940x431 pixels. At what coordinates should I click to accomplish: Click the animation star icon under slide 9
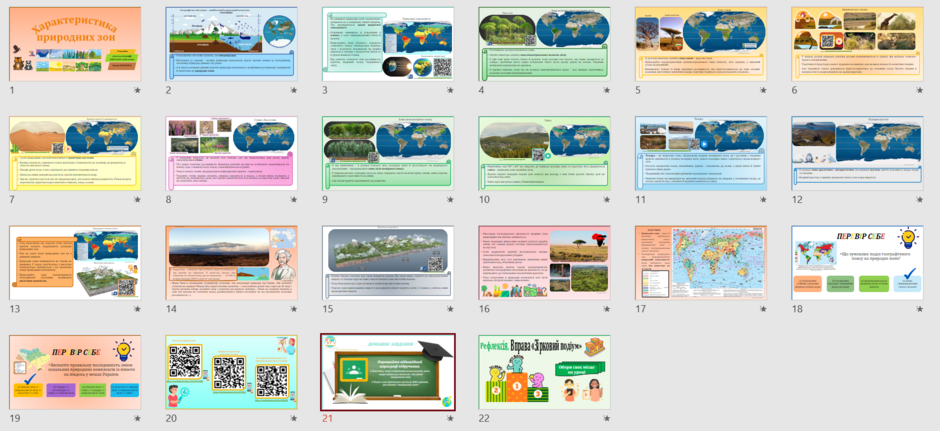click(x=450, y=200)
